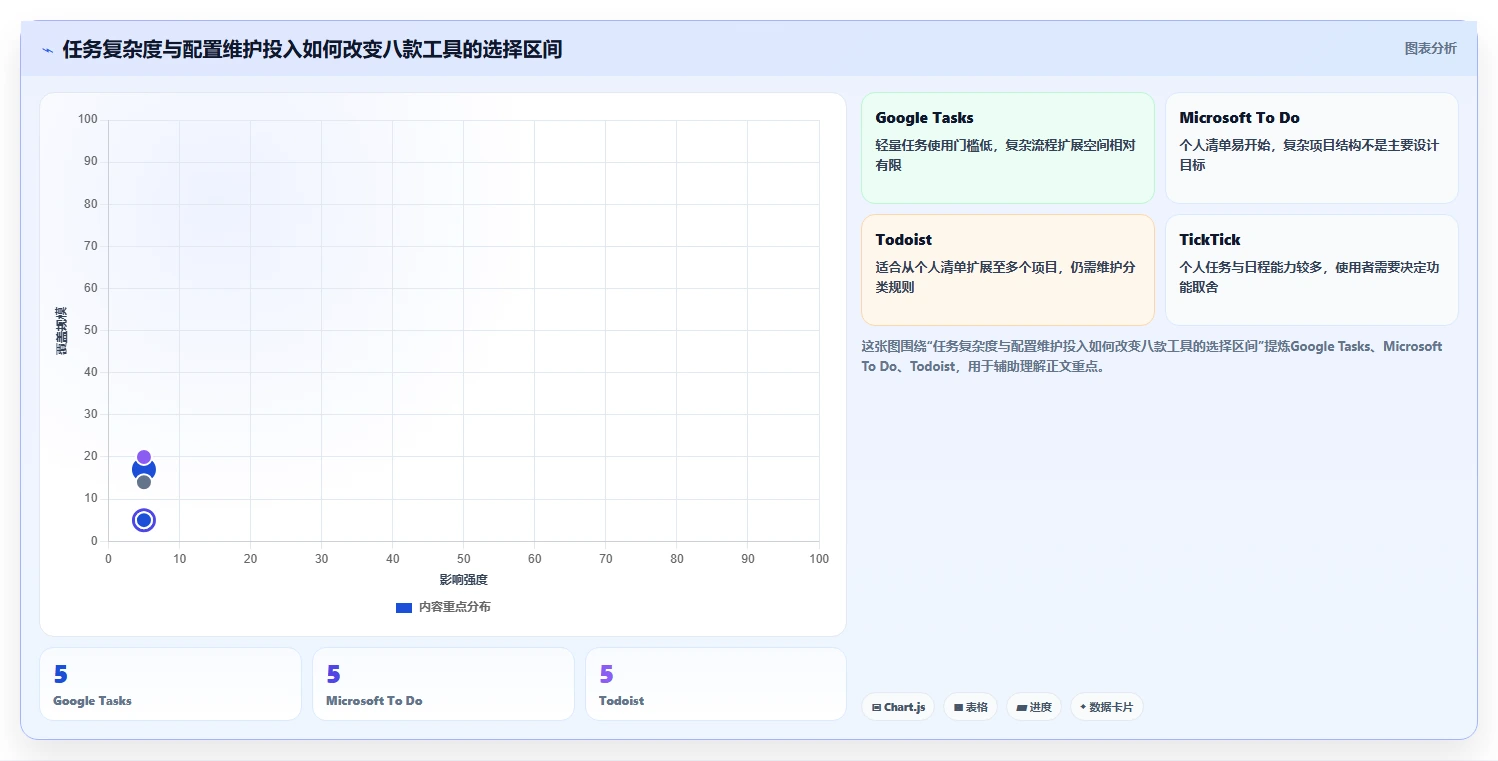
Task: Click the x-axis tick label 50
Action: (x=464, y=559)
